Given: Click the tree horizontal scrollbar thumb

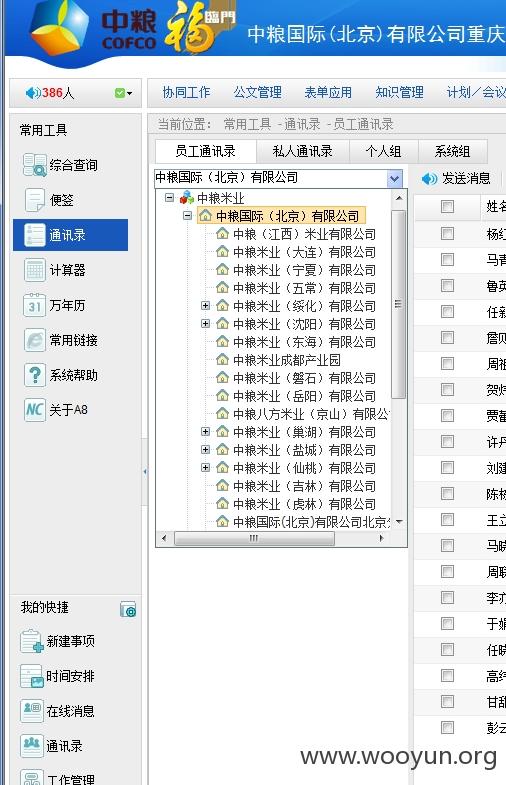Looking at the screenshot, I should [254, 538].
